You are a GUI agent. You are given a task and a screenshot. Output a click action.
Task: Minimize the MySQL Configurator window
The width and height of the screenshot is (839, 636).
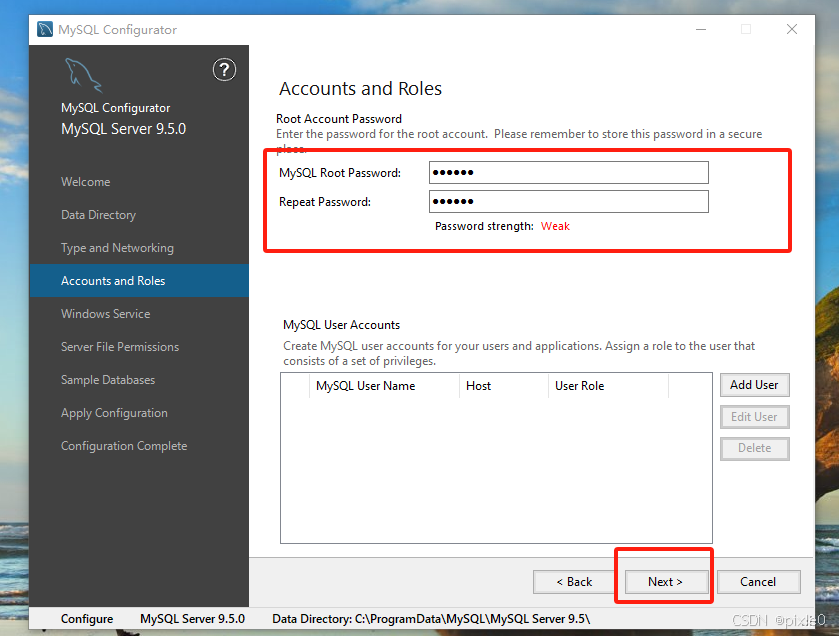pos(701,29)
